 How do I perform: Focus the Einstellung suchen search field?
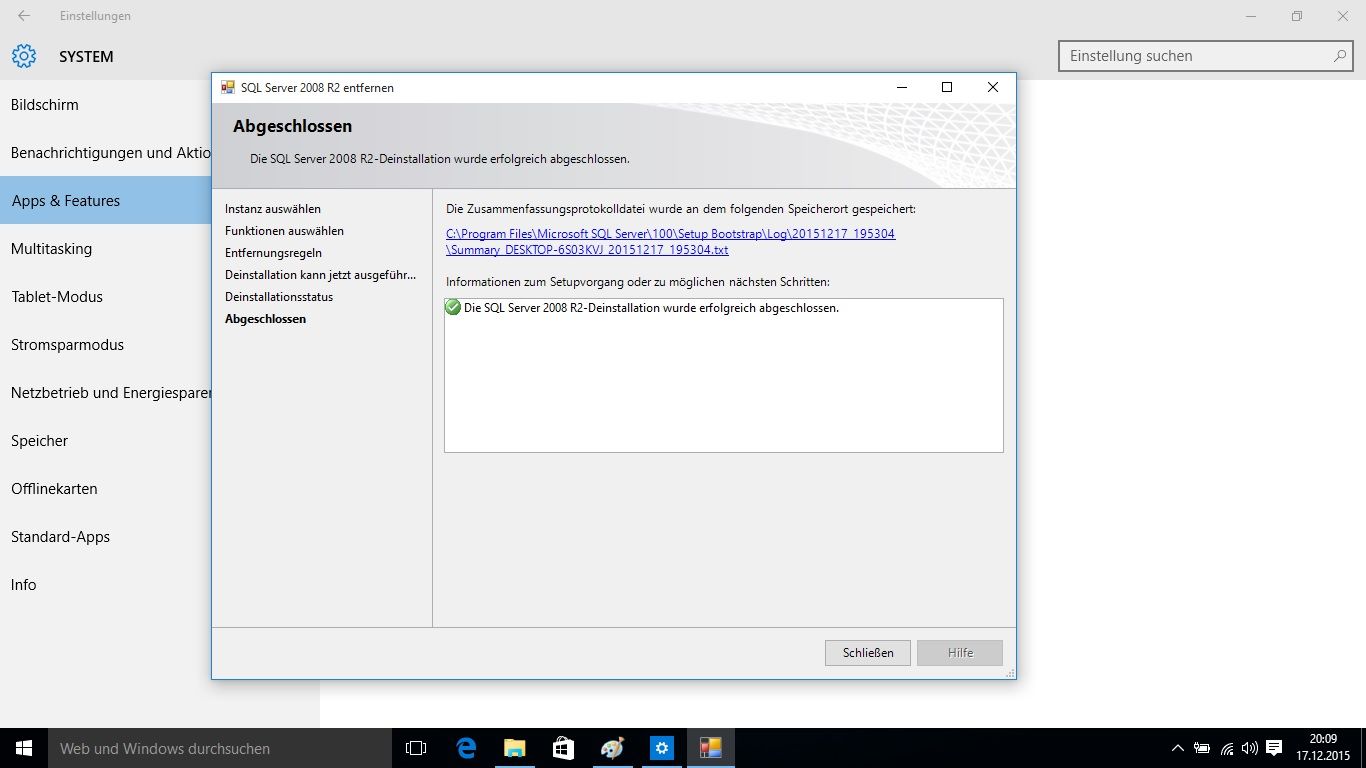pyautogui.click(x=1206, y=56)
